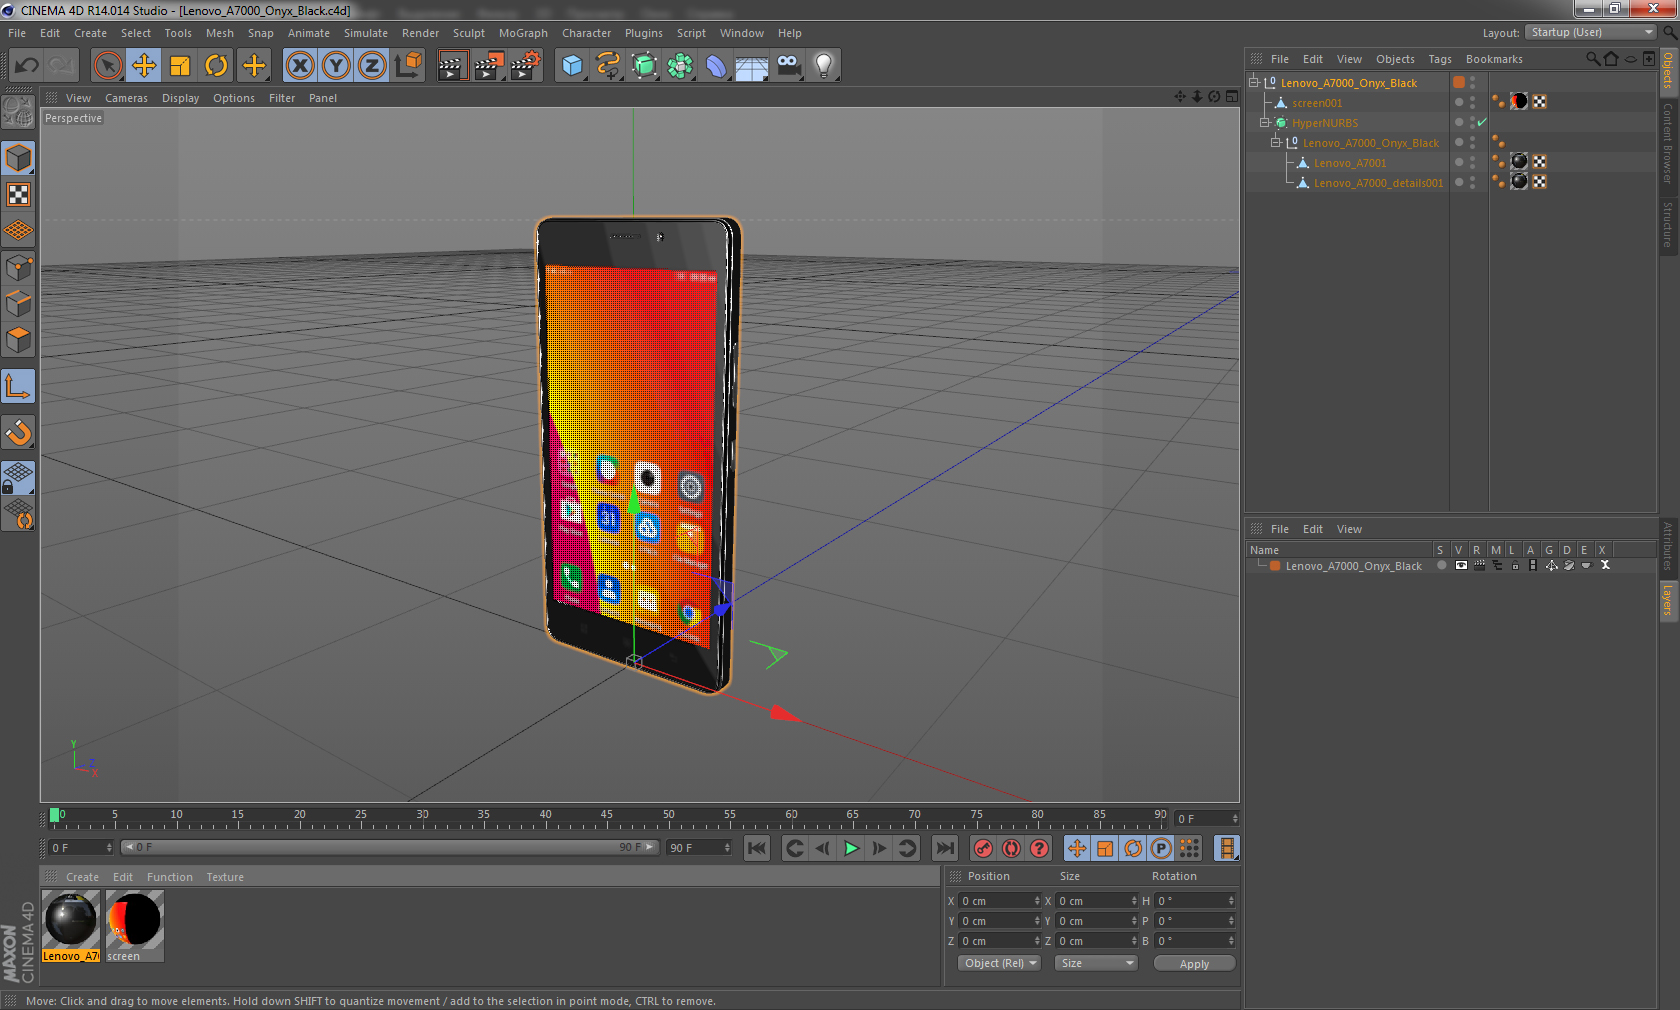The width and height of the screenshot is (1680, 1010).
Task: Switch to polygons mode
Action: [18, 340]
